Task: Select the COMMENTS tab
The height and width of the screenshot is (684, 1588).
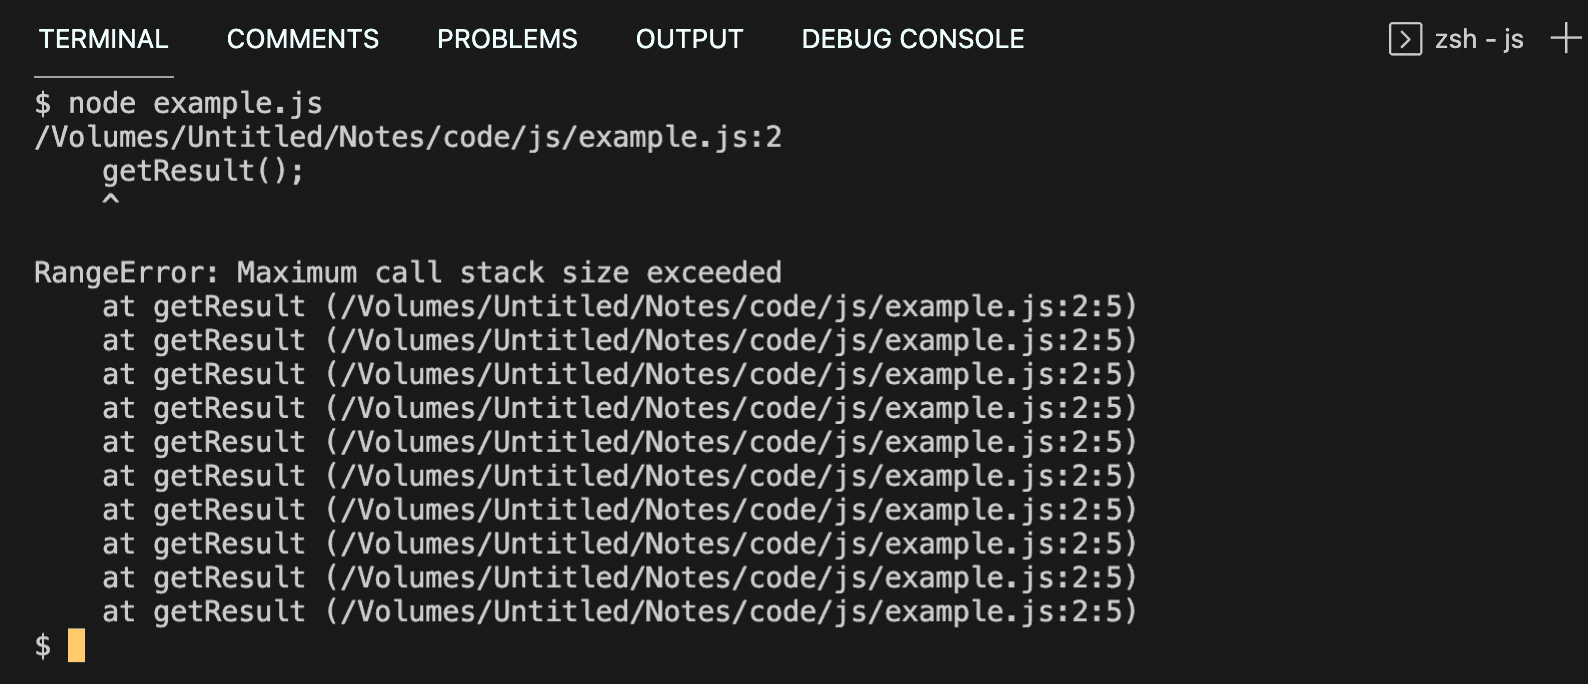Action: click(302, 39)
